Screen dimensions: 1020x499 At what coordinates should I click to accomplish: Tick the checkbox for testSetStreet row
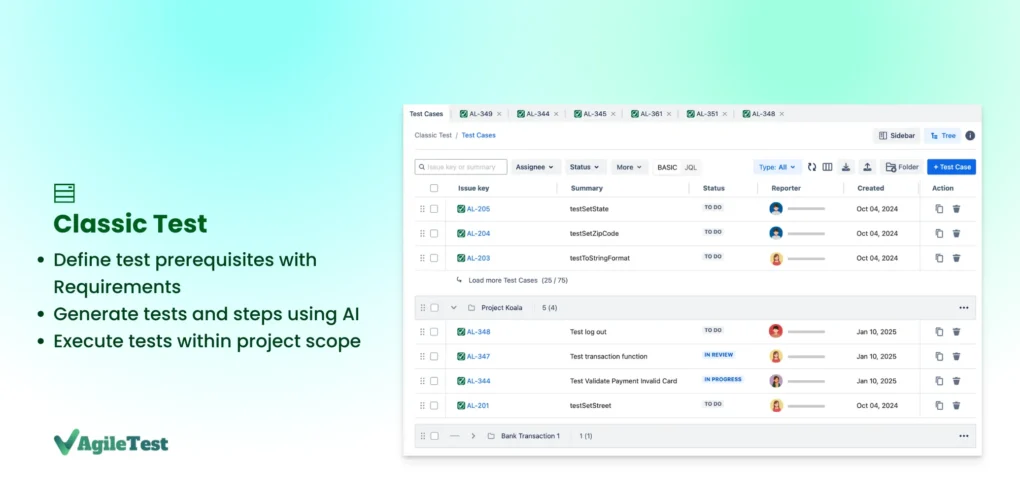pyautogui.click(x=434, y=405)
